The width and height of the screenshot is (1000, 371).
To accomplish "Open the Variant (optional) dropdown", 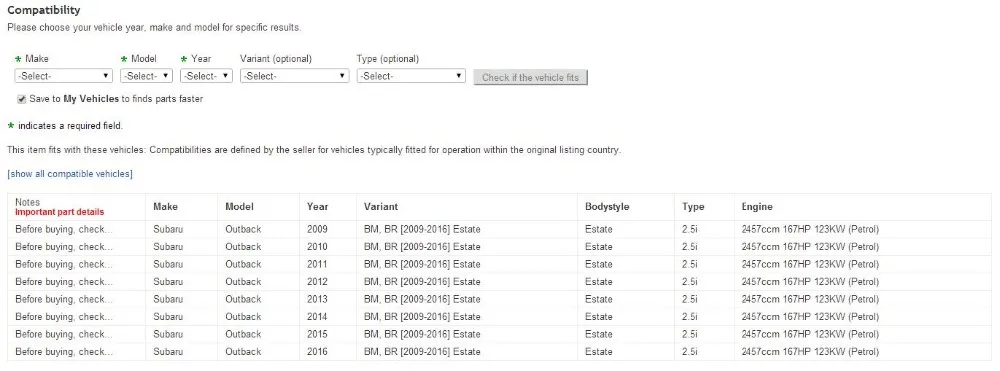I will point(295,76).
